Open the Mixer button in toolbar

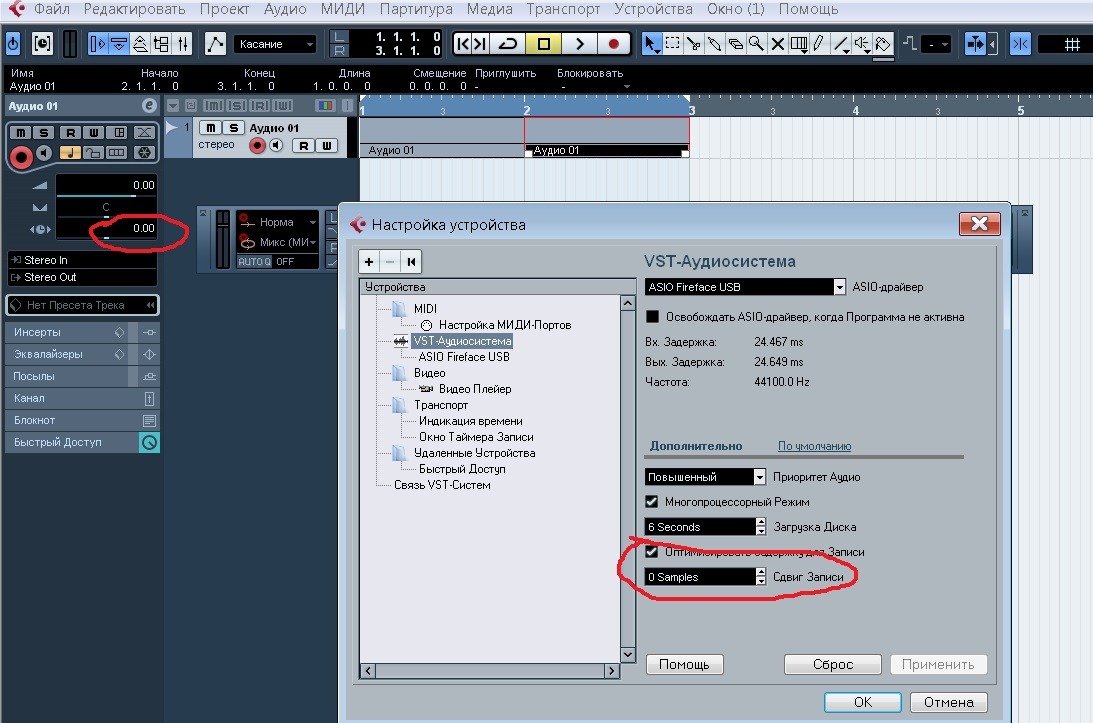point(183,44)
